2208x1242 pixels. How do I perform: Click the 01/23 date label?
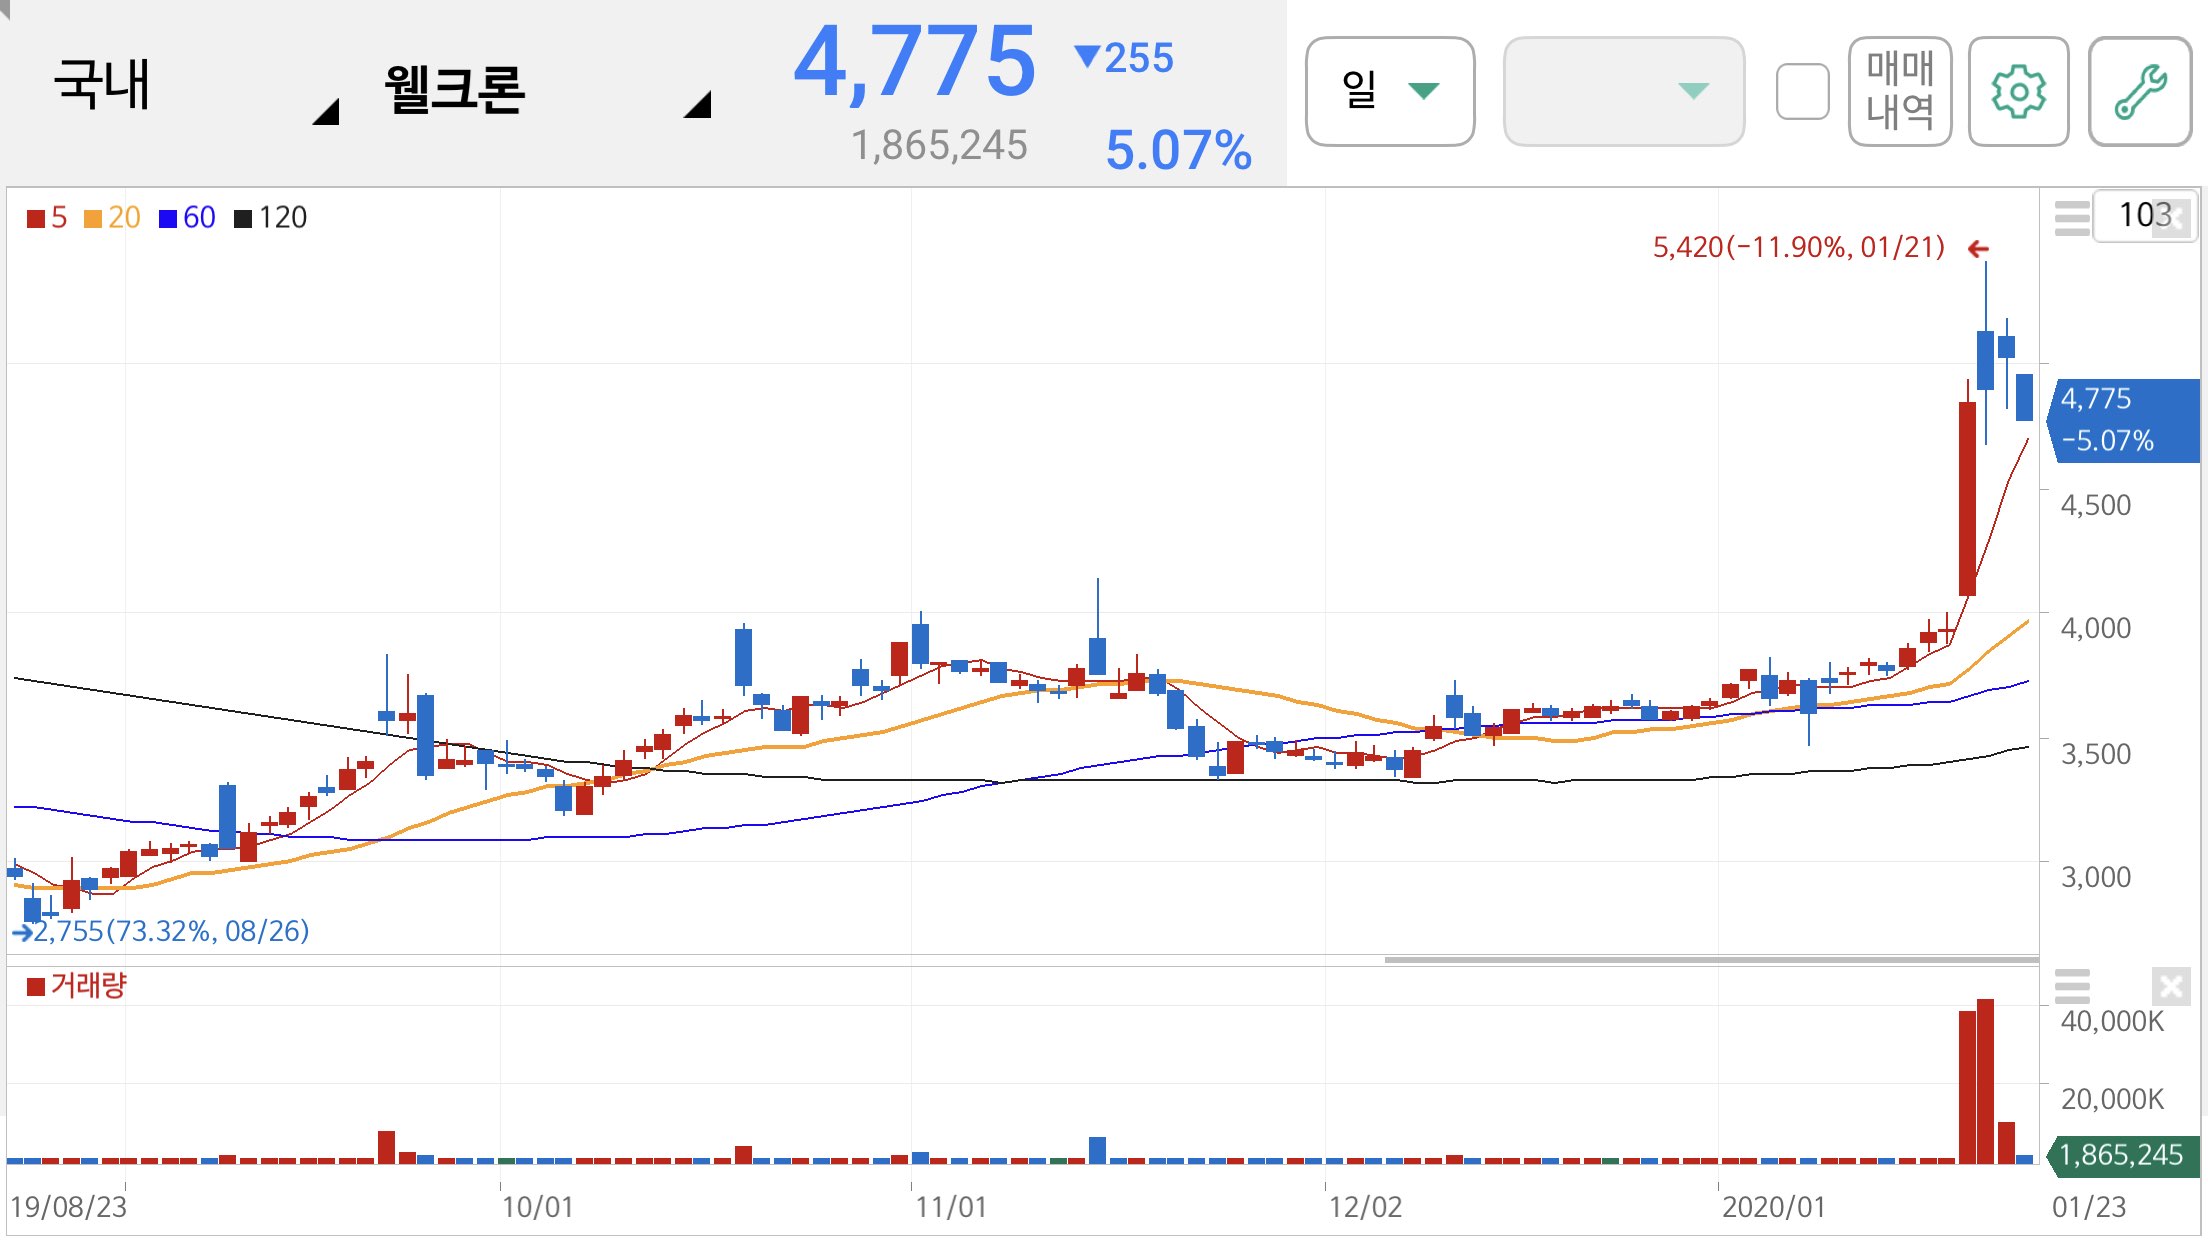click(2089, 1207)
